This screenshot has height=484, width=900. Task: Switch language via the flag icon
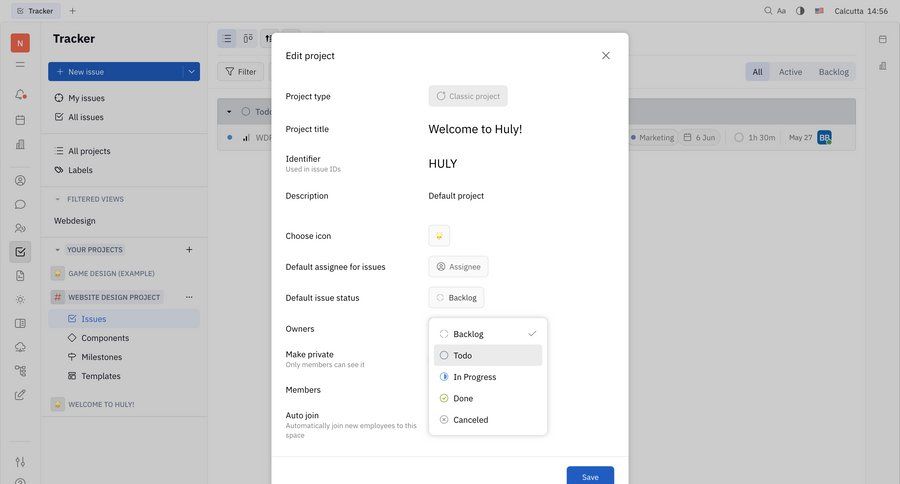tap(819, 11)
